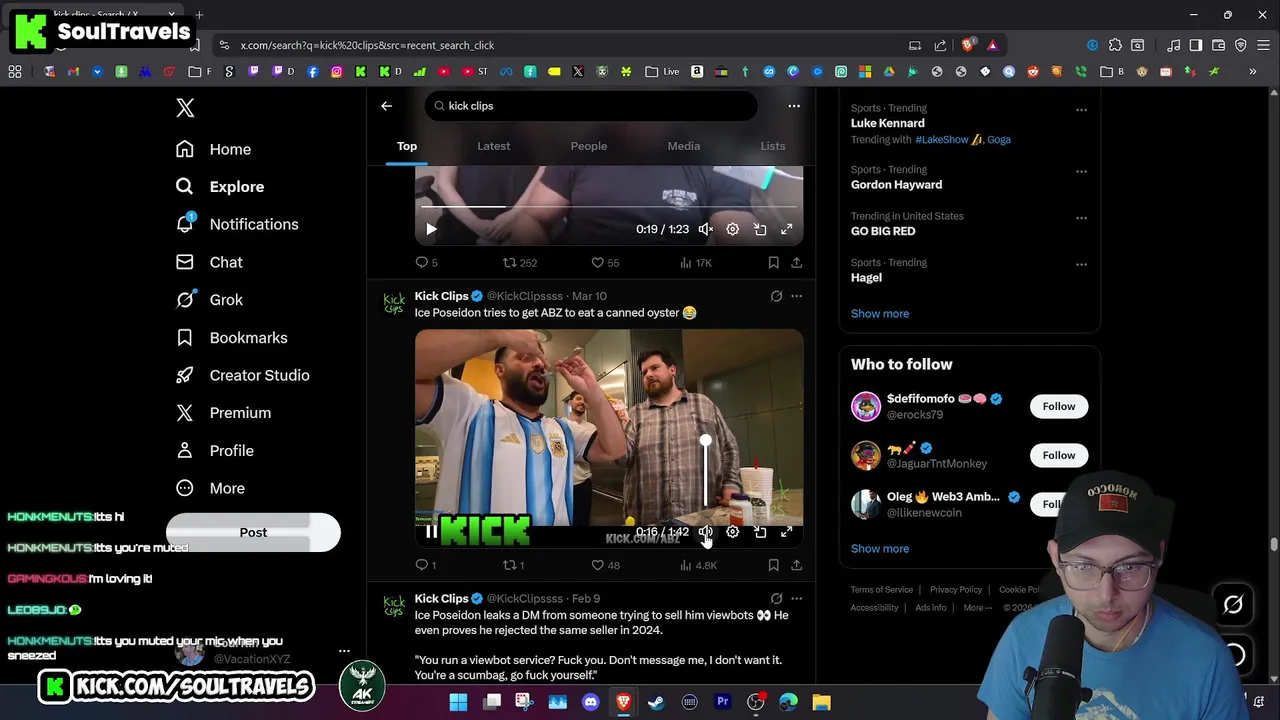Screen dimensions: 1280x720
Task: Open more options for Luke Kennard trend
Action: click(x=1081, y=110)
